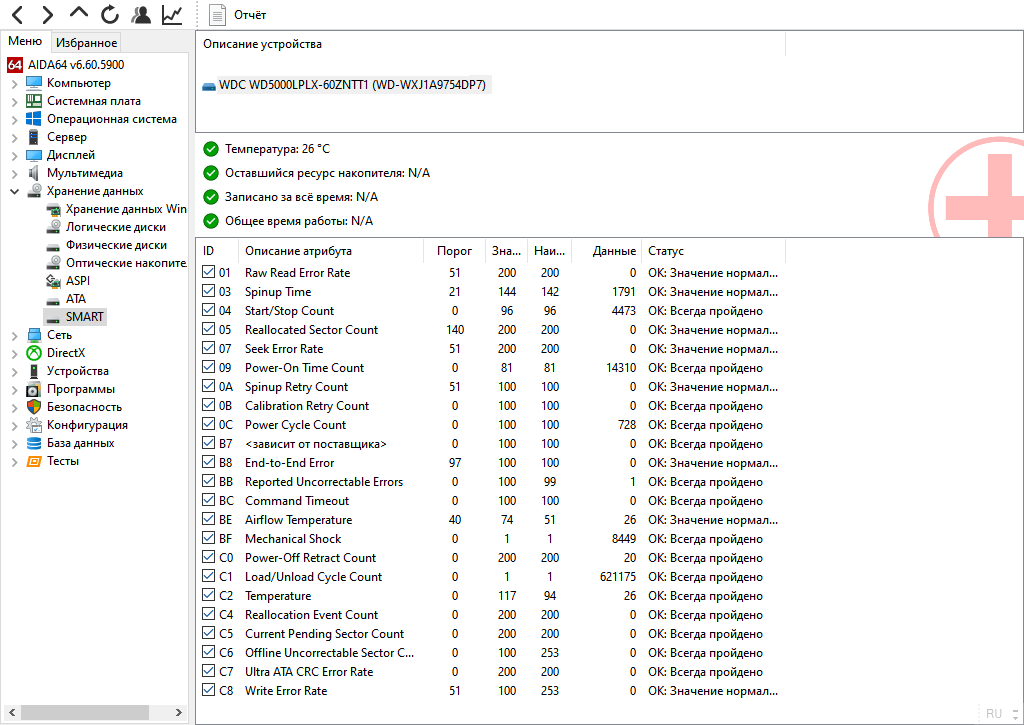Expand the Операционная система tree node
This screenshot has height=725, width=1024.
click(x=14, y=120)
